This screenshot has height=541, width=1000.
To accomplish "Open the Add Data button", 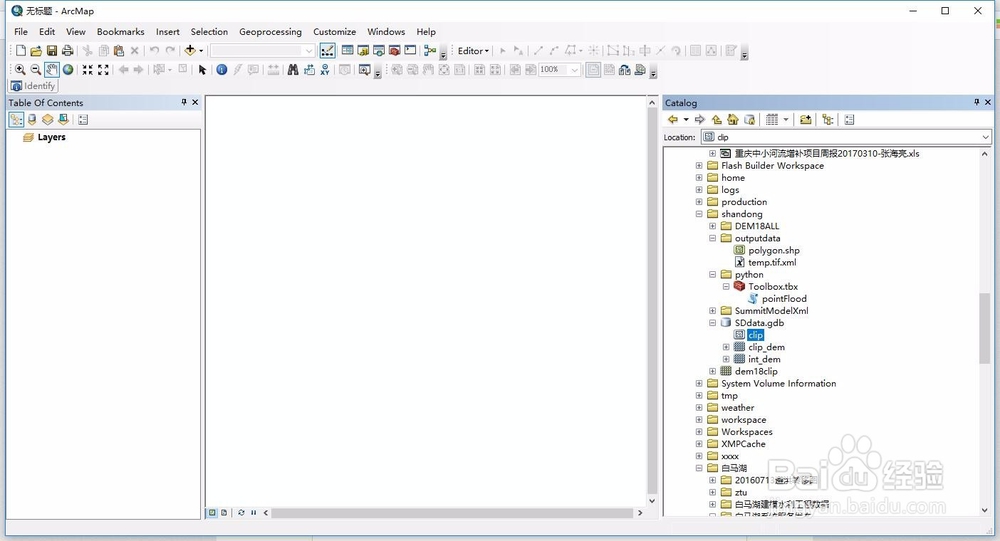I will coord(190,50).
